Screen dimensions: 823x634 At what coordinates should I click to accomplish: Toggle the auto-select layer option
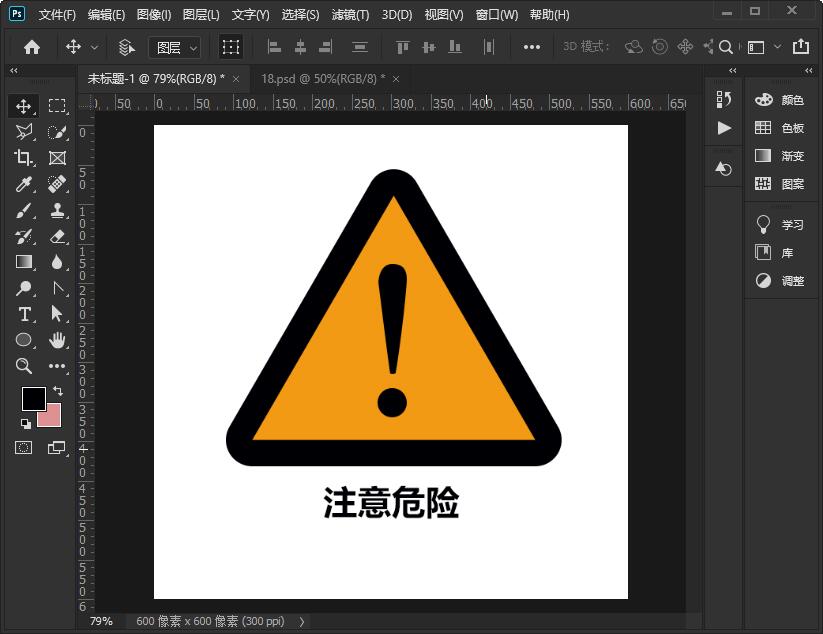(x=126, y=47)
